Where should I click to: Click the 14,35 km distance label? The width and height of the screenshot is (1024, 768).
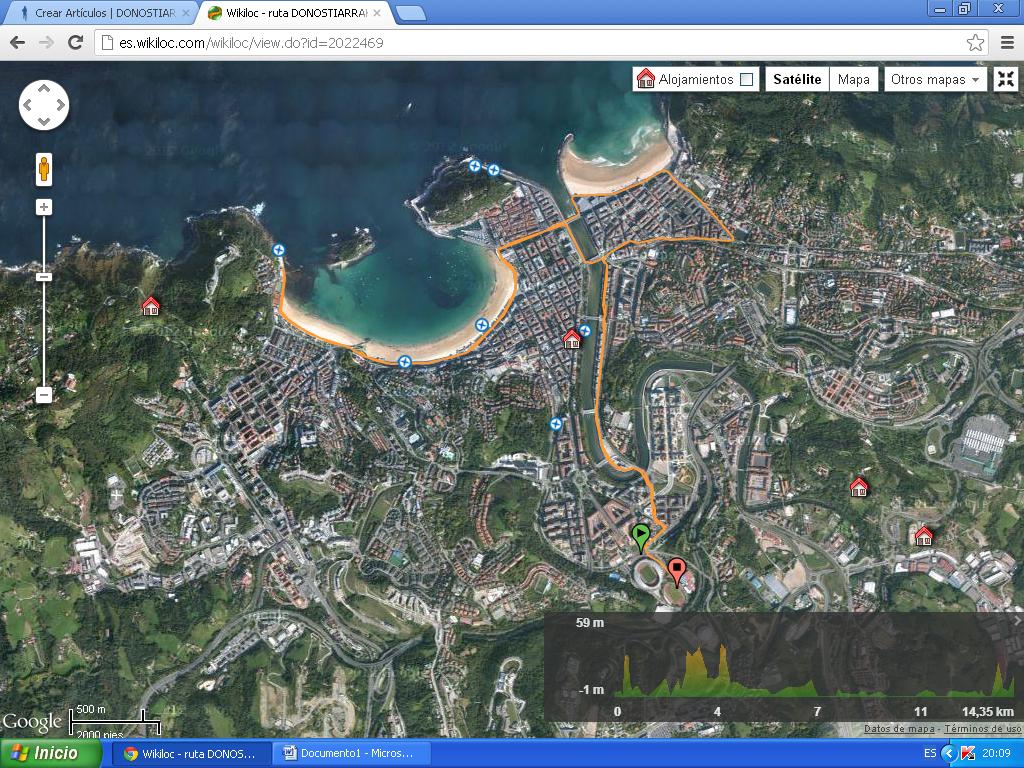coord(987,712)
